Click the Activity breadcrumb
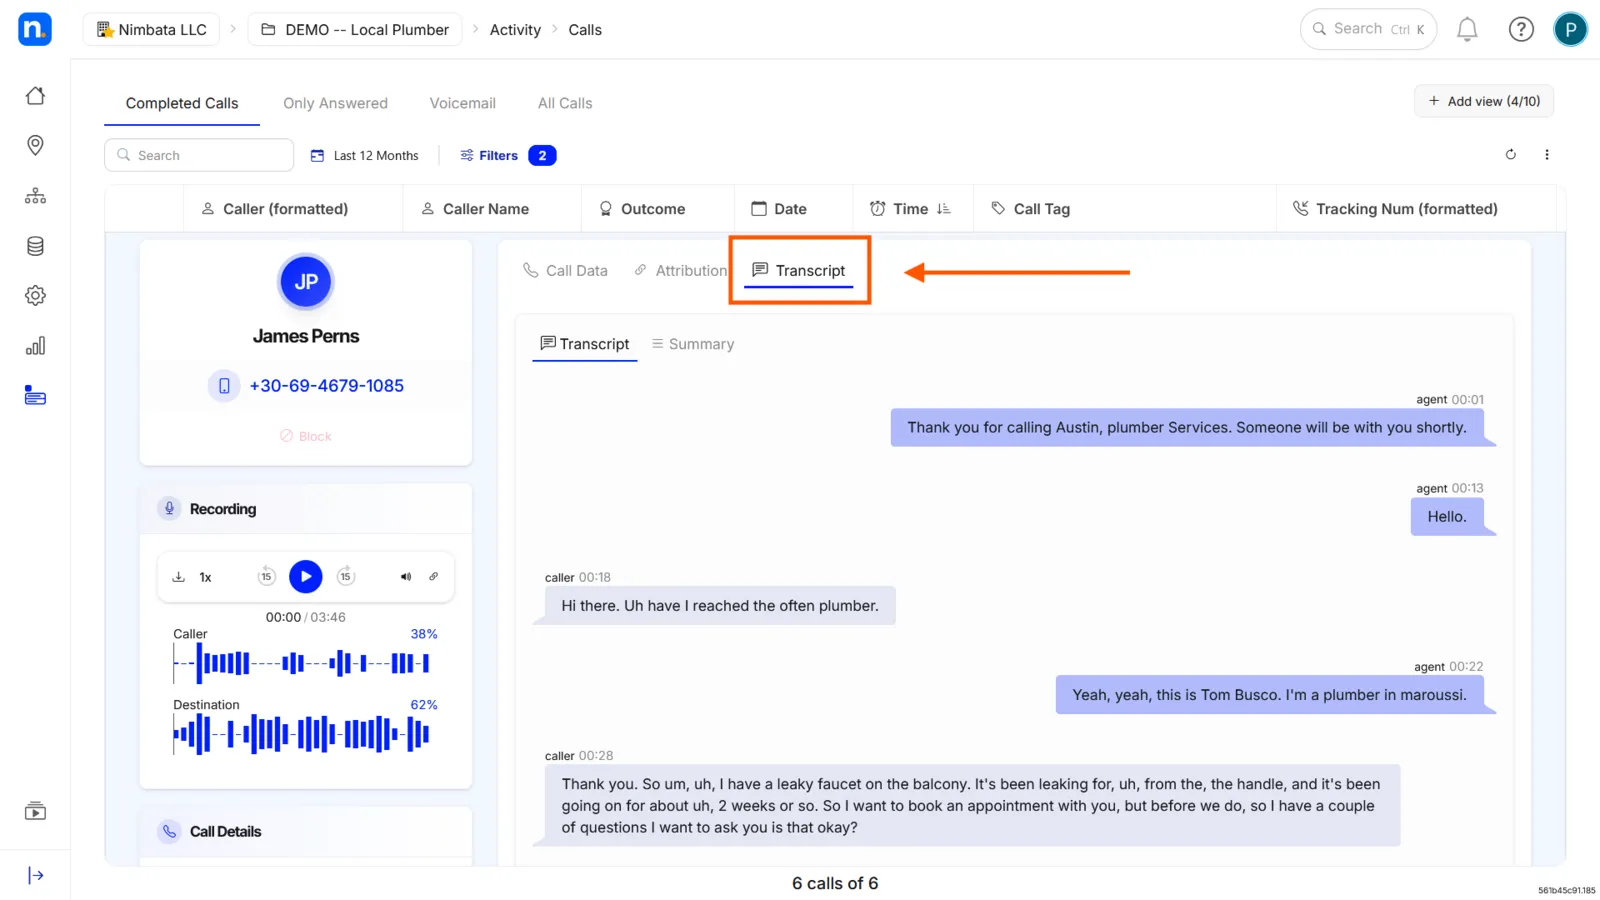Screen dimensions: 1600x900 (x=515, y=30)
